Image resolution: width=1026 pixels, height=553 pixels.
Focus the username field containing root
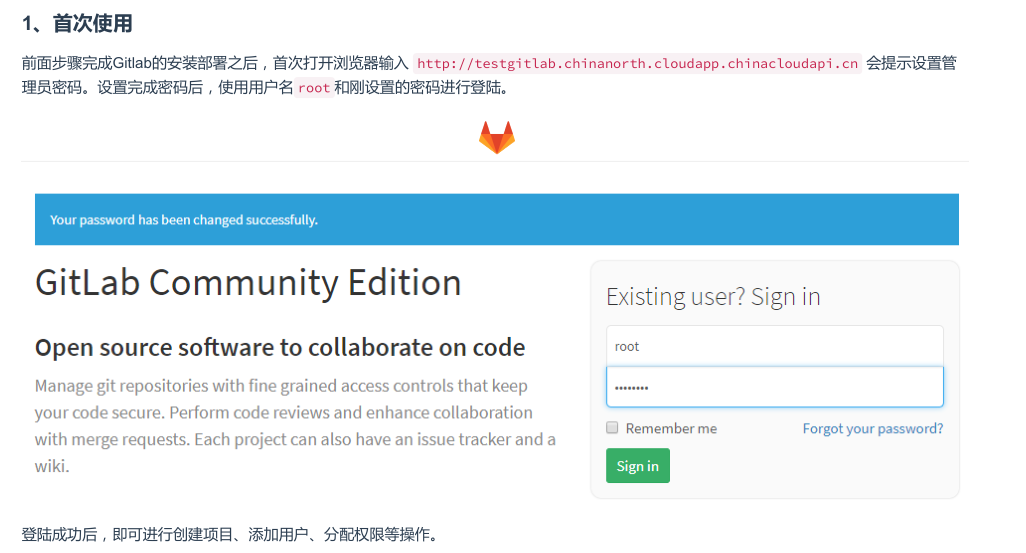pos(774,346)
